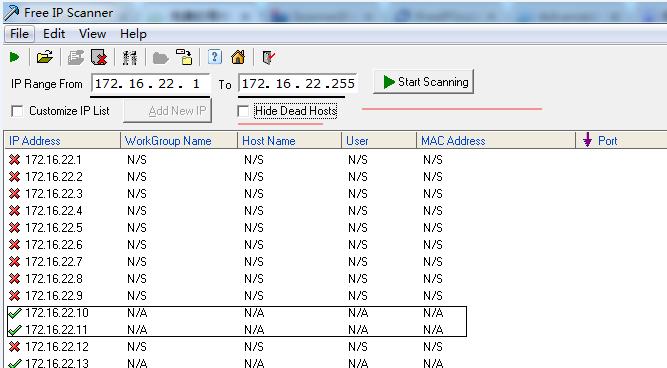Click green check icon for 172.16.22.10
This screenshot has width=667, height=368.
(x=14, y=313)
